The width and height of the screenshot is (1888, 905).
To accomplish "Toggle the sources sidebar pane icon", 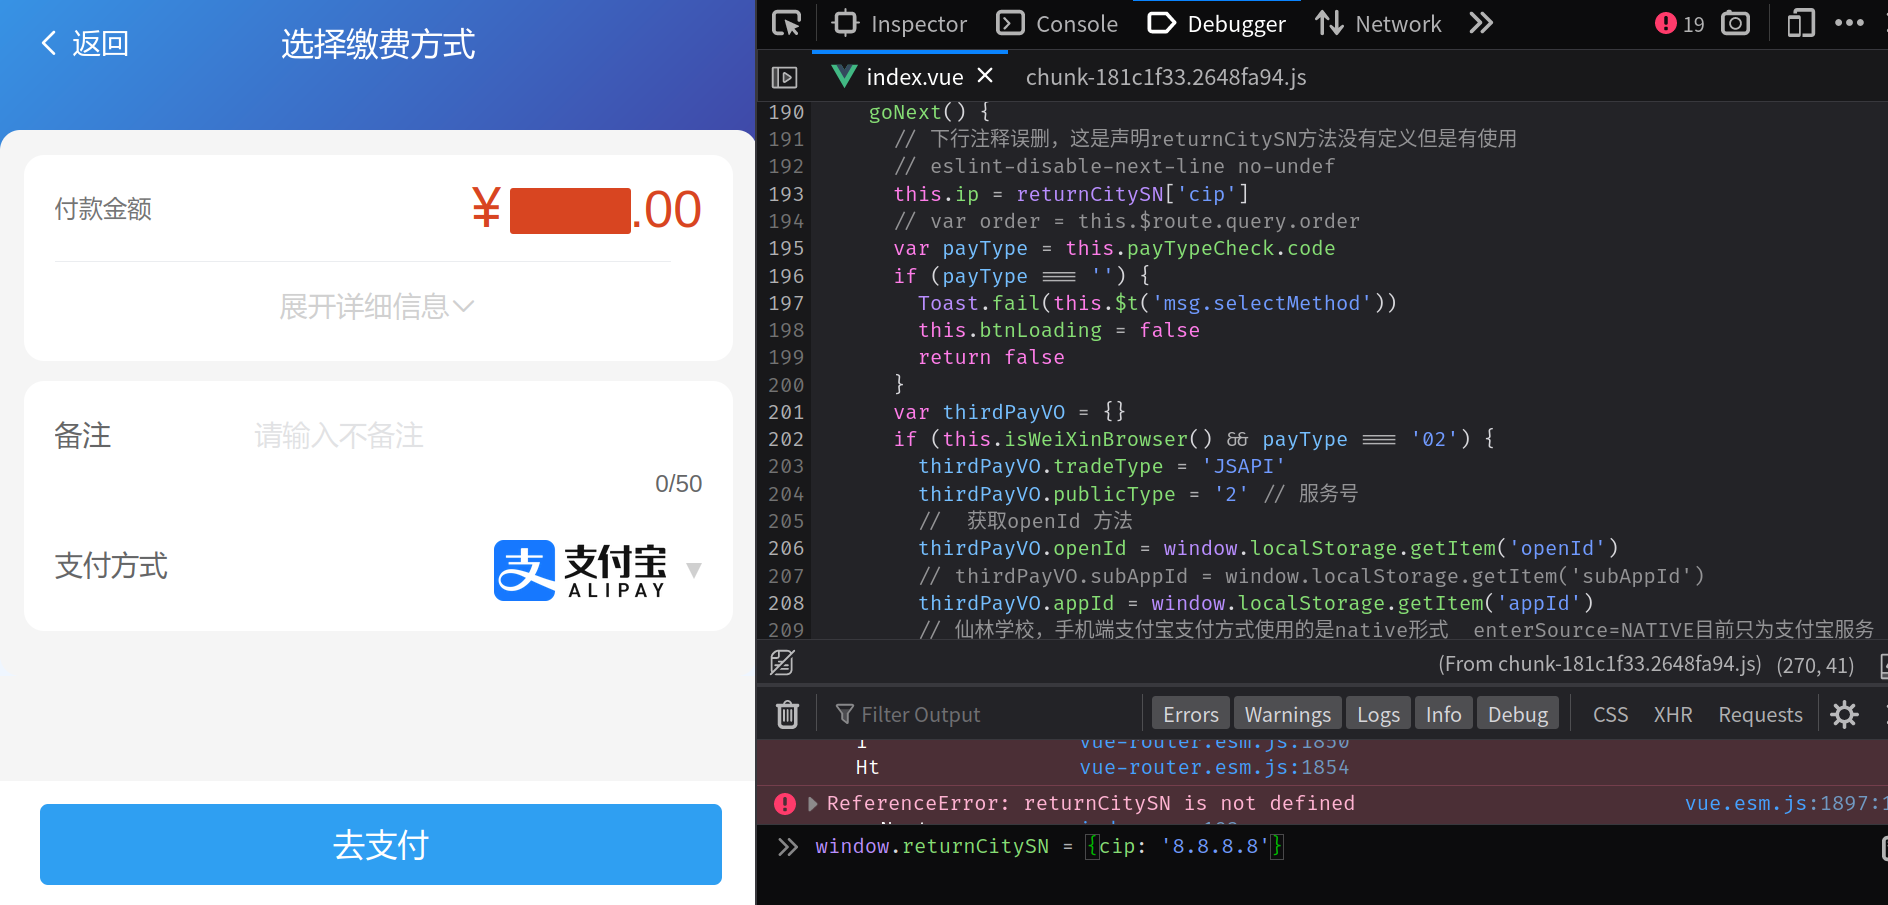I will pos(785,77).
